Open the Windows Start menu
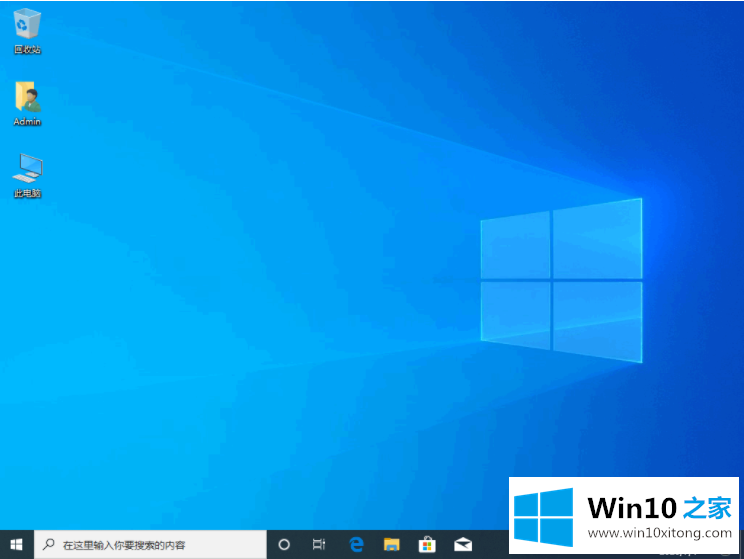The height and width of the screenshot is (559, 744). 17,544
